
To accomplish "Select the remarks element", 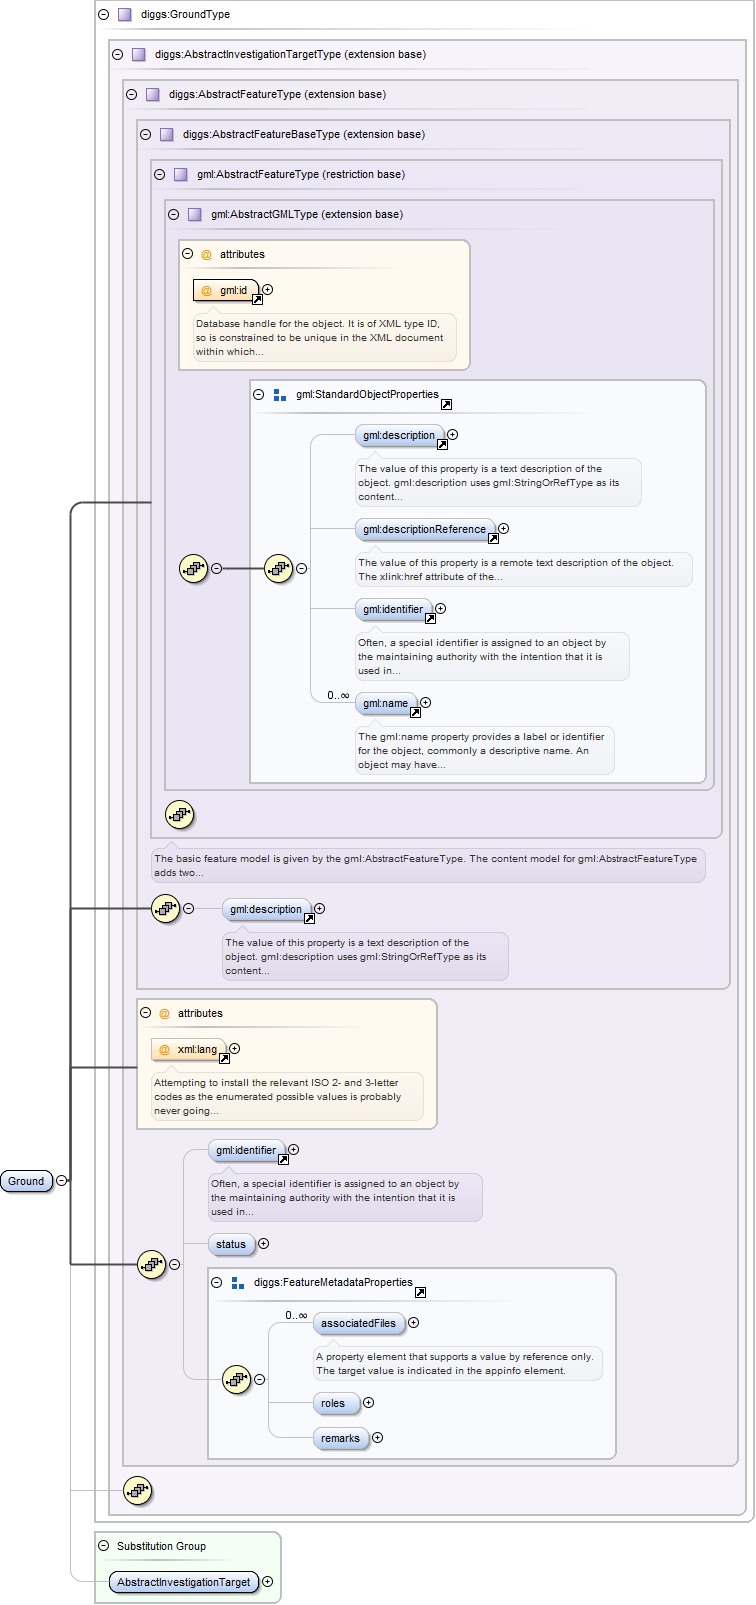I will [340, 1438].
